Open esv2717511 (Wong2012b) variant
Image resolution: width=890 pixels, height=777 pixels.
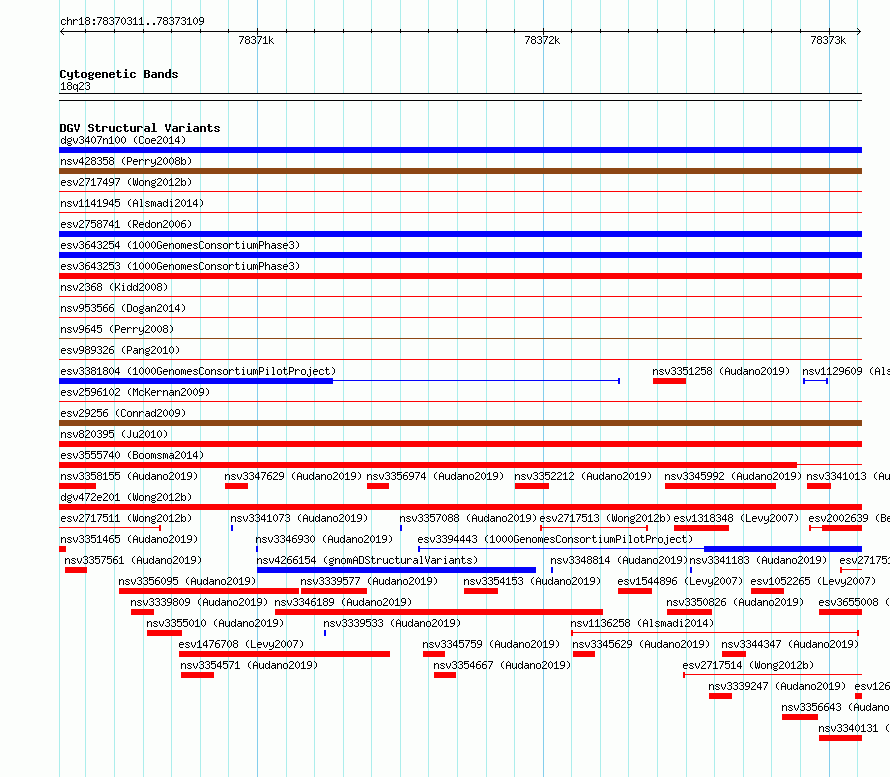click(x=126, y=518)
